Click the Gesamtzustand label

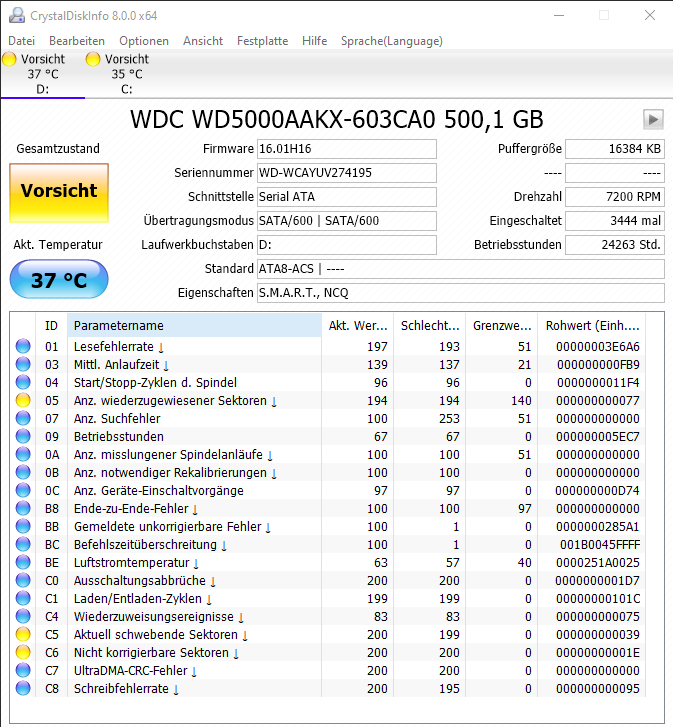pyautogui.click(x=58, y=149)
